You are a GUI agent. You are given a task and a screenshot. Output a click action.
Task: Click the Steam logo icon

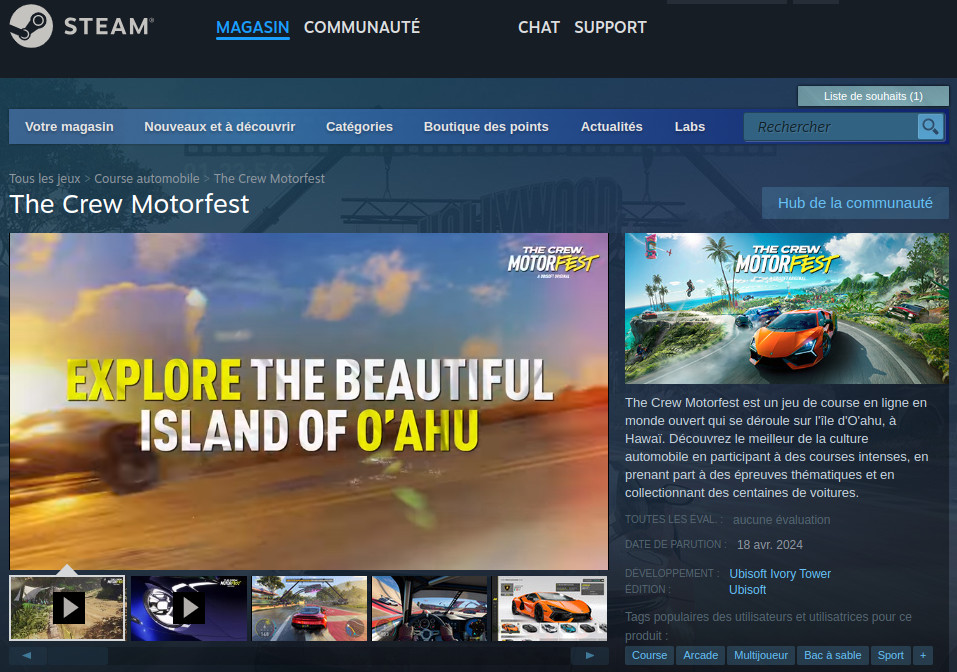pyautogui.click(x=32, y=26)
